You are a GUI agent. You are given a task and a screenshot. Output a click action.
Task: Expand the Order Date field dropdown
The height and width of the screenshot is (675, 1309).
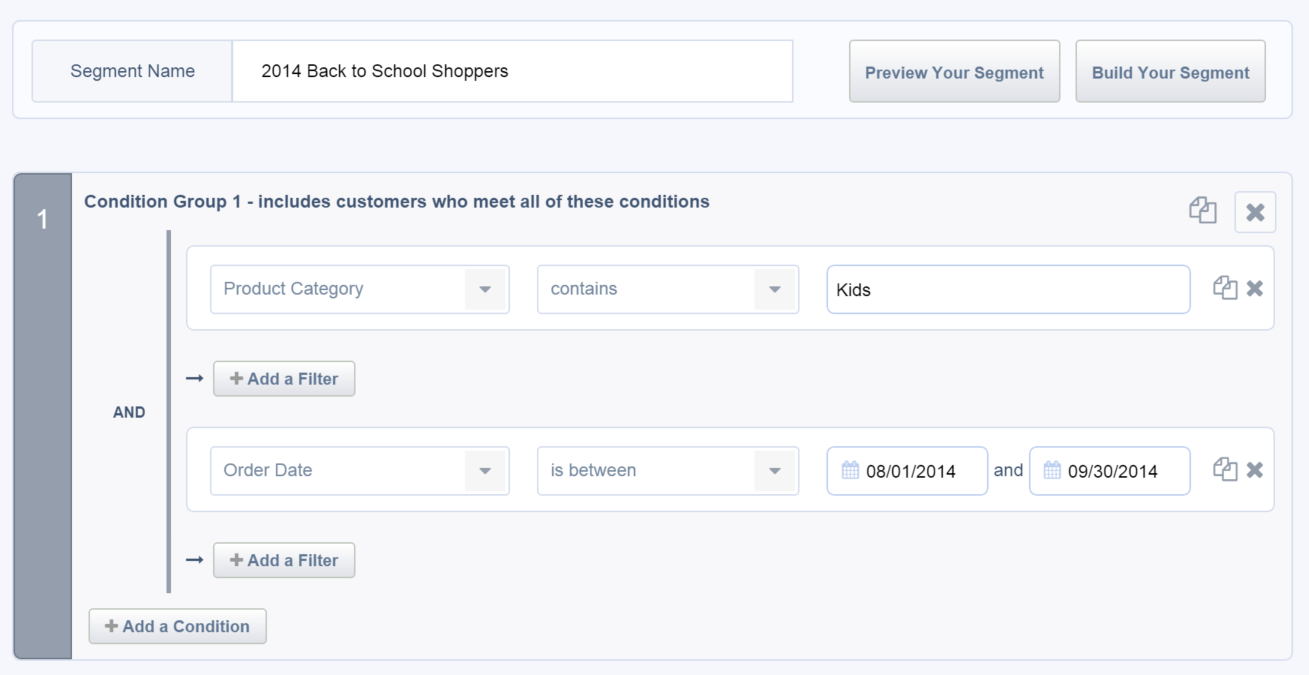485,470
